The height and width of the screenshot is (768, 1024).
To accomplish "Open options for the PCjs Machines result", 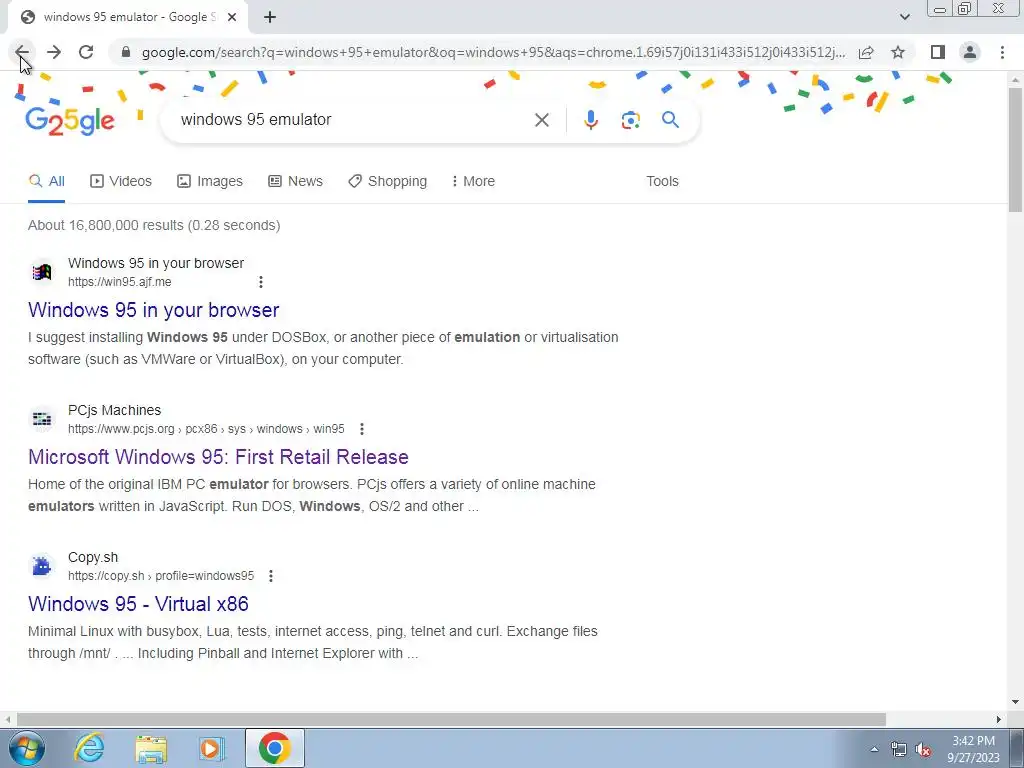I will (362, 429).
